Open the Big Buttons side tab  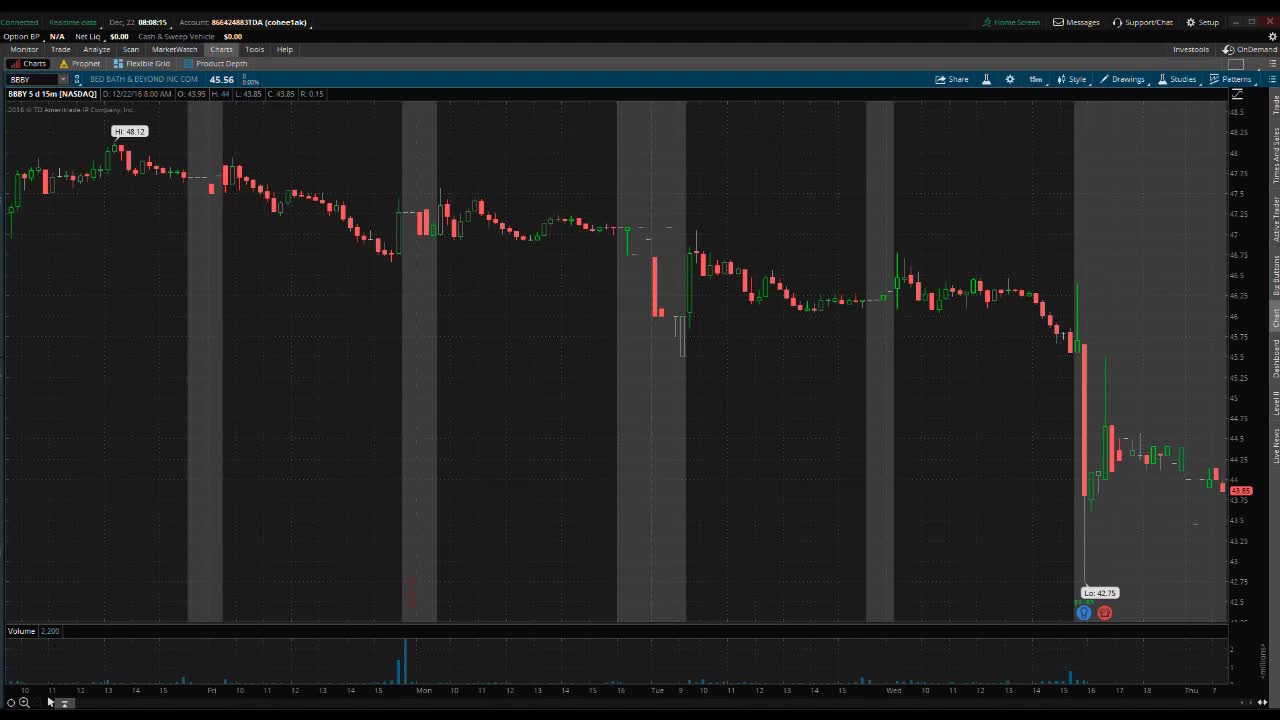(x=1275, y=275)
